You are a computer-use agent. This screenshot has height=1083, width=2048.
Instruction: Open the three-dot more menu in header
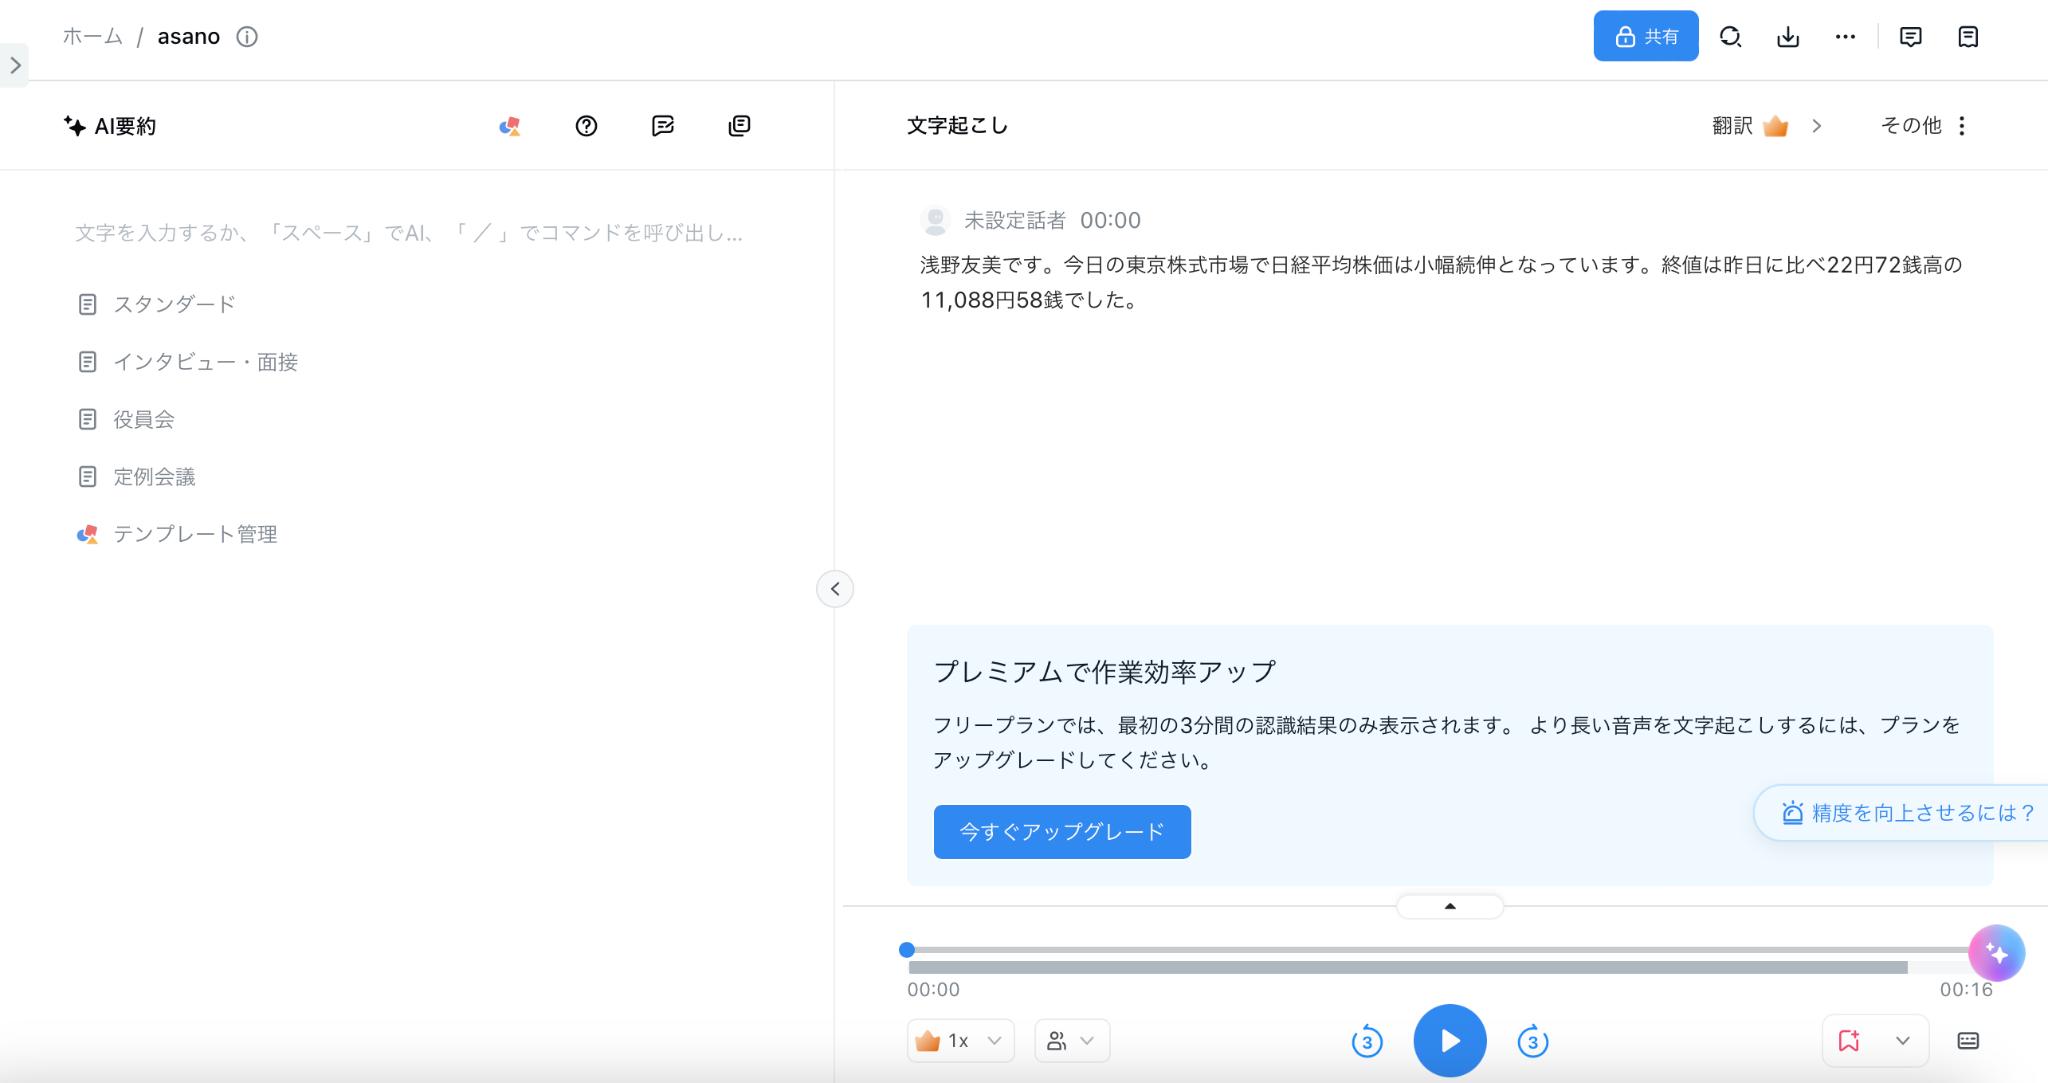pyautogui.click(x=1845, y=37)
